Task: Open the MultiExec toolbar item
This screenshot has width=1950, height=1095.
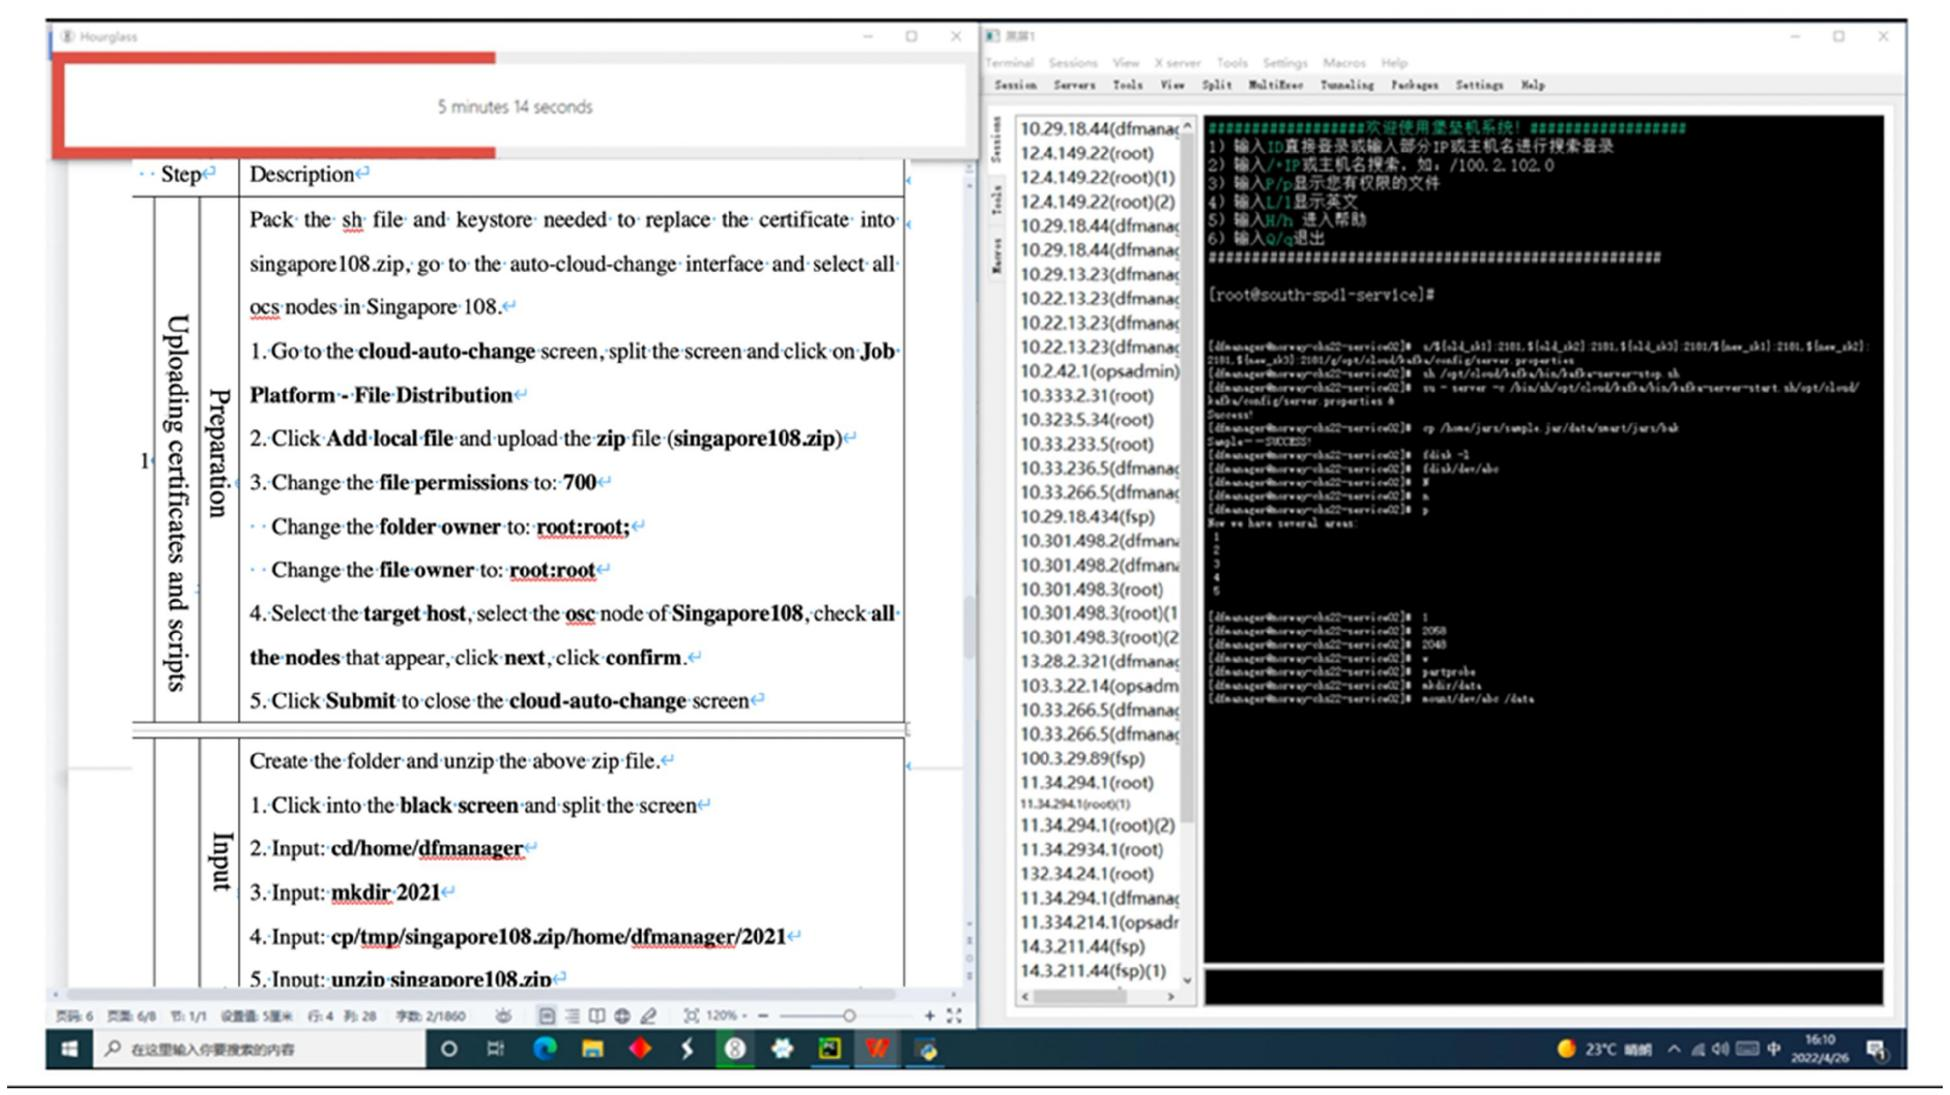Action: [1275, 86]
